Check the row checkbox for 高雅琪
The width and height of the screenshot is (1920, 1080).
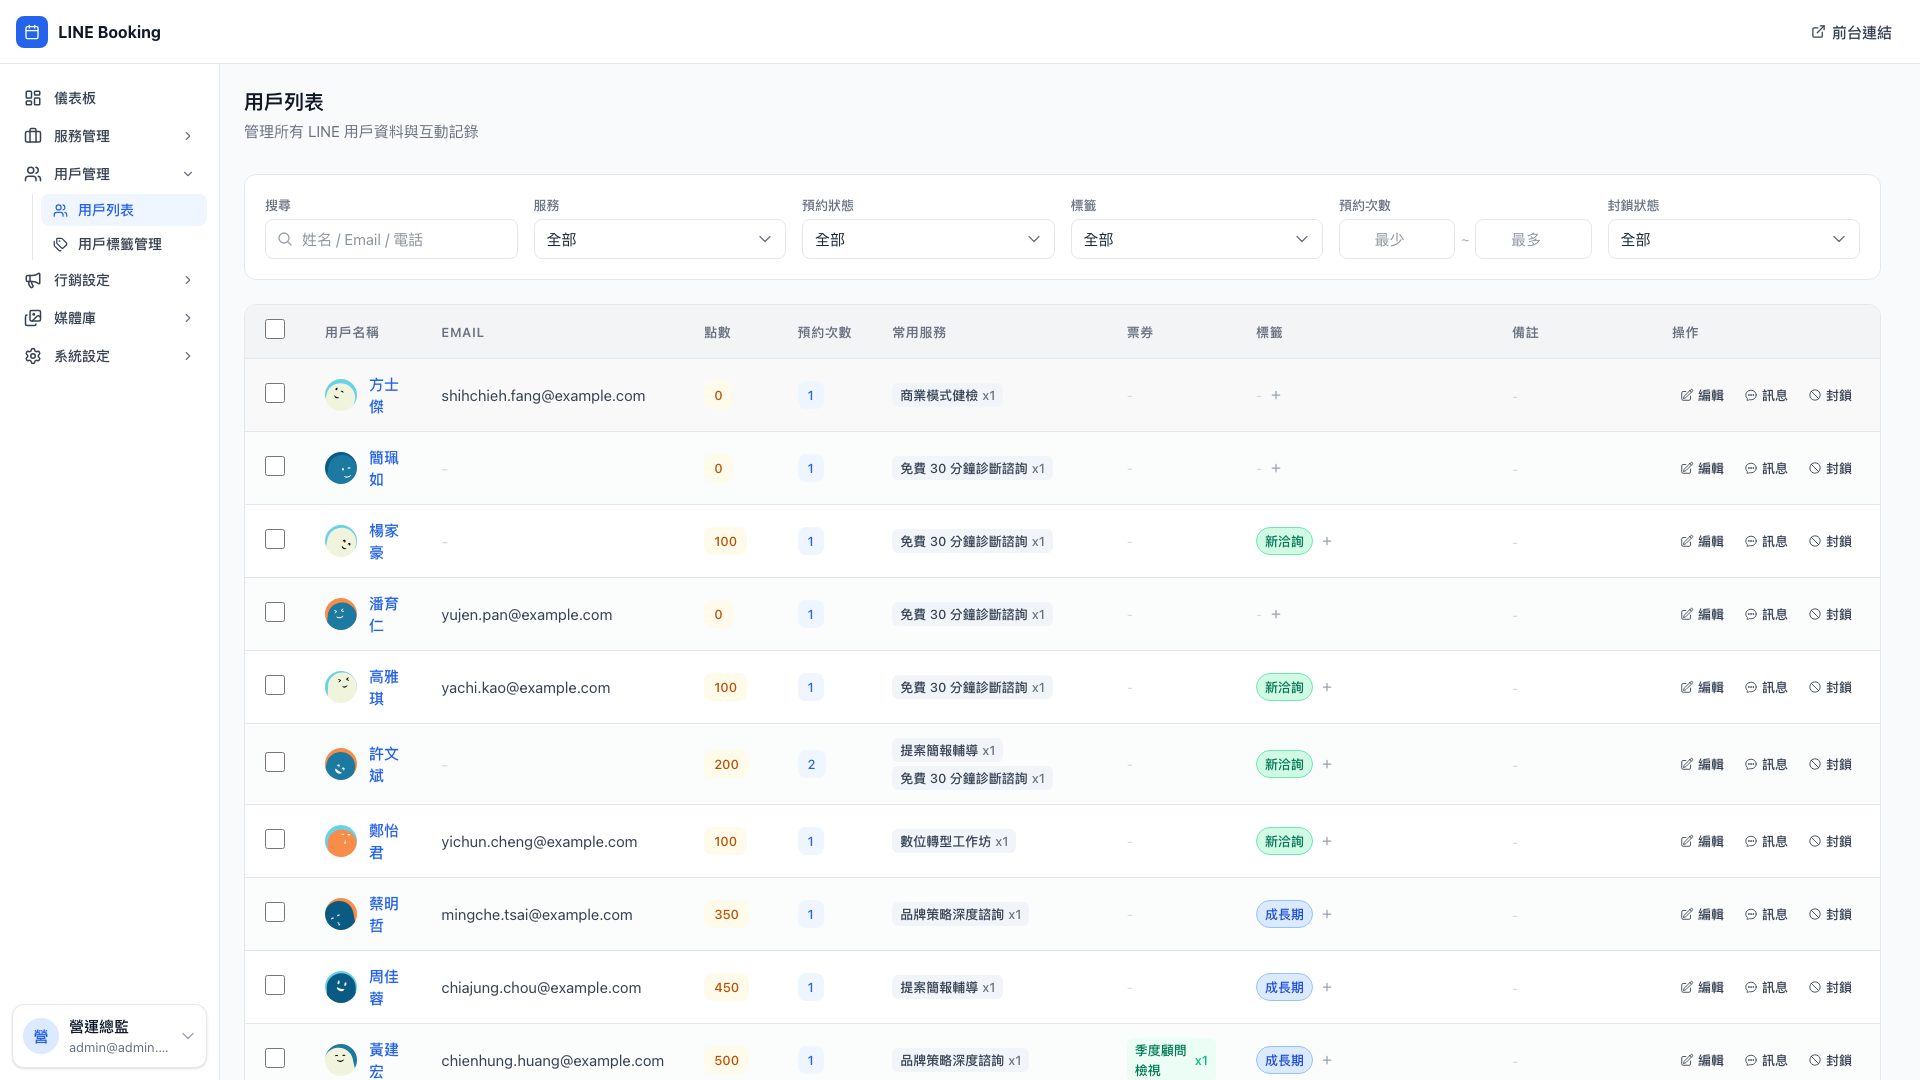point(275,685)
